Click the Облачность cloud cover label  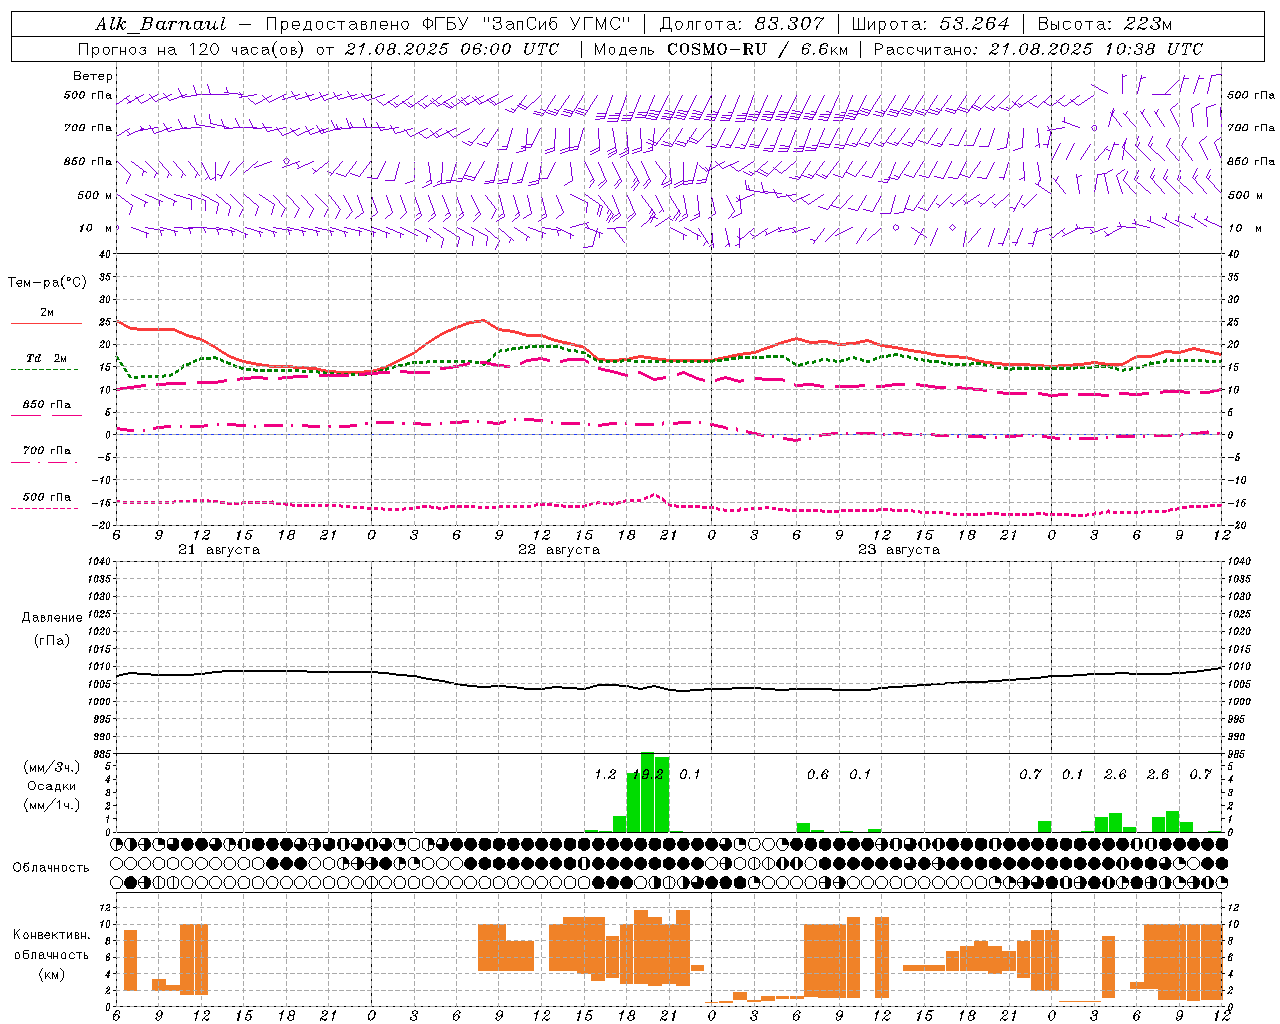click(x=51, y=868)
